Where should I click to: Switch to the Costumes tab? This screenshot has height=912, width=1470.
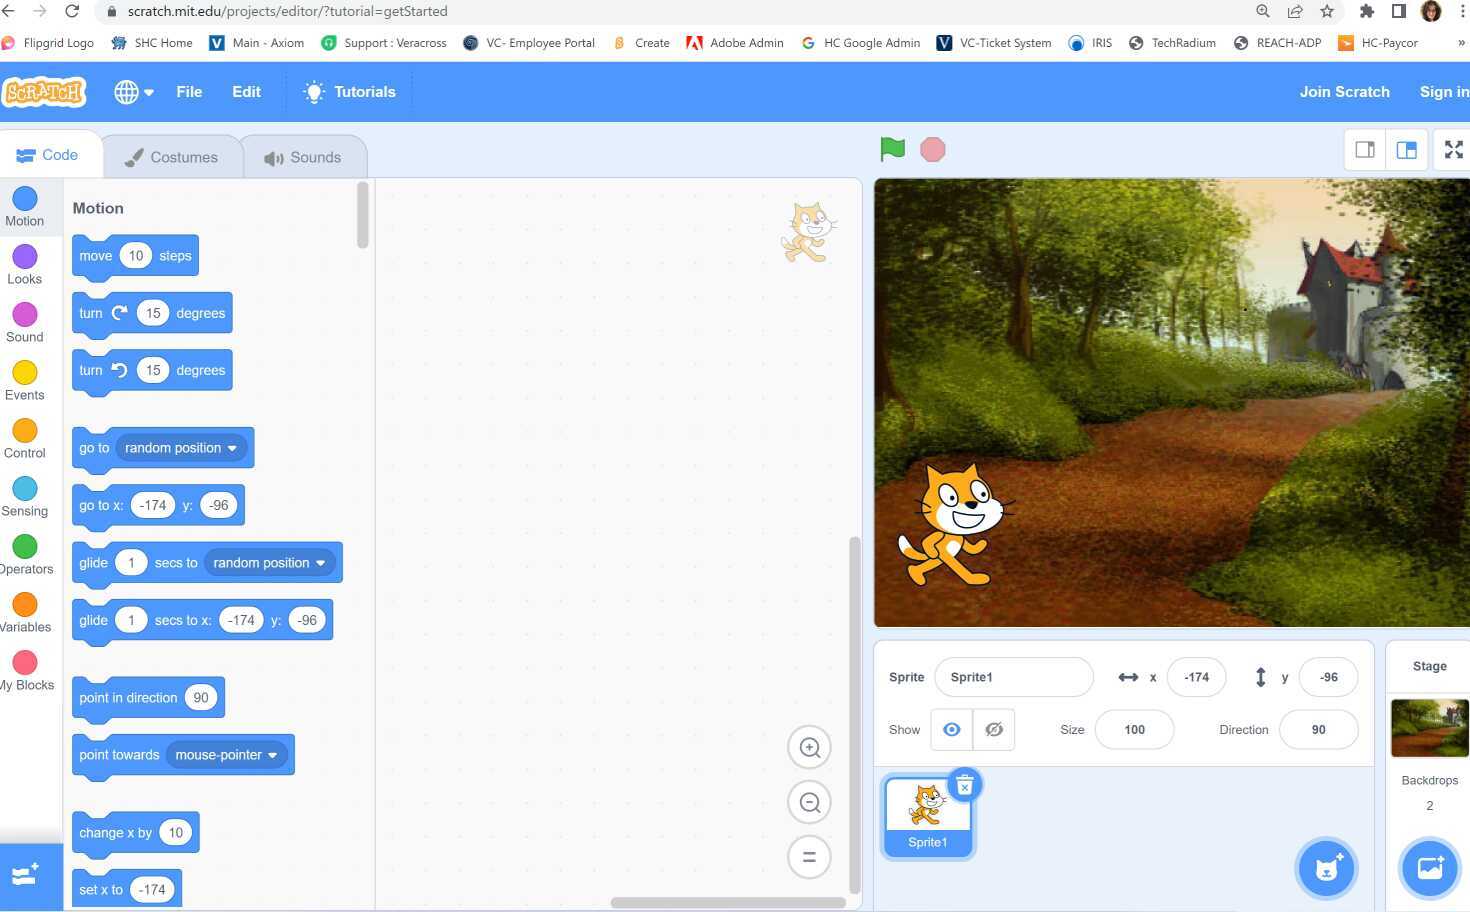pos(171,157)
